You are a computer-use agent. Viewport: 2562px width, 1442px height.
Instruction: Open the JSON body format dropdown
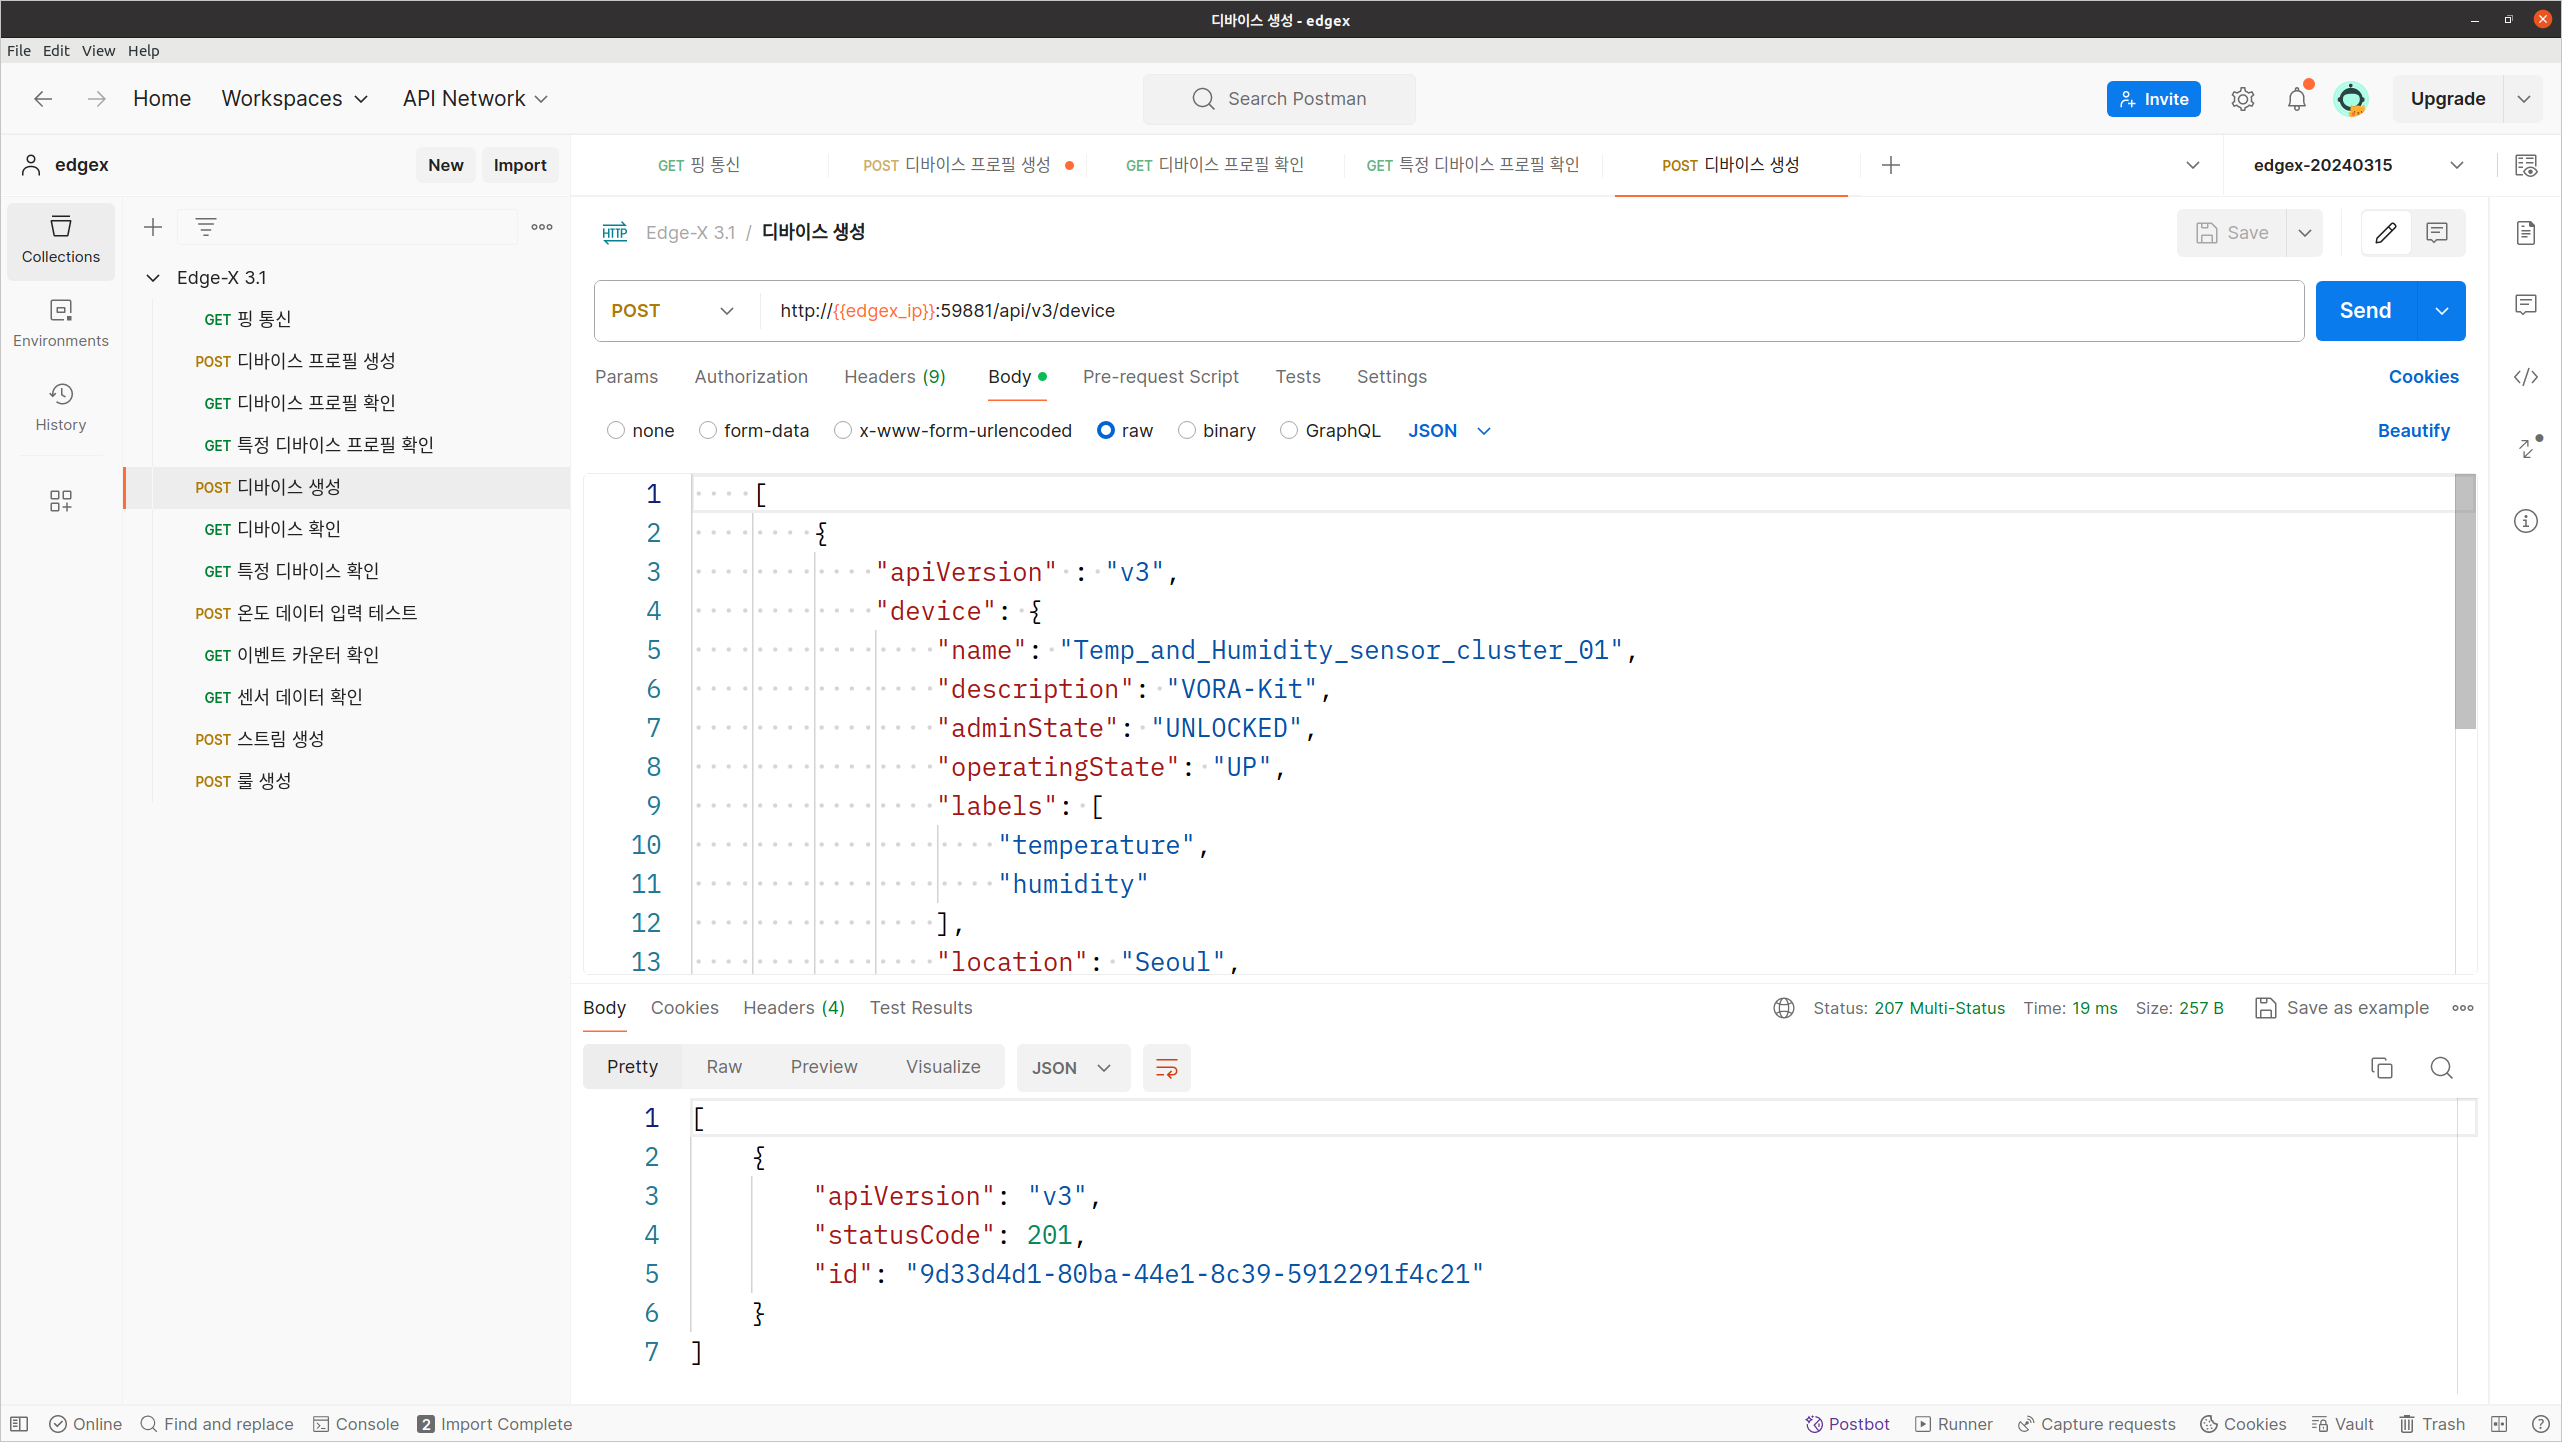coord(1449,430)
